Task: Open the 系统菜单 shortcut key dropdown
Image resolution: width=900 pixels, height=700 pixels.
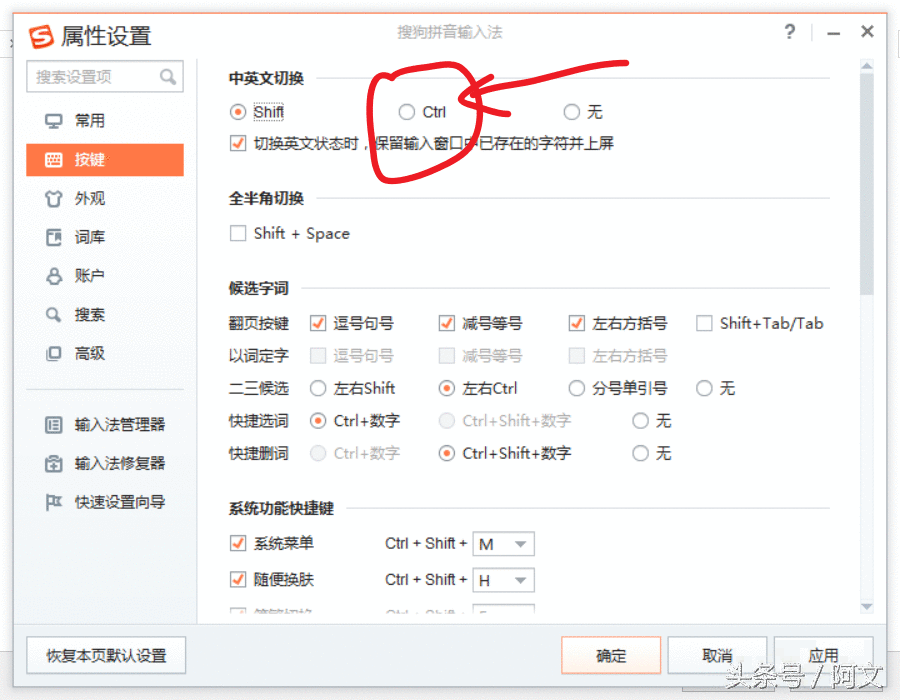Action: point(504,543)
